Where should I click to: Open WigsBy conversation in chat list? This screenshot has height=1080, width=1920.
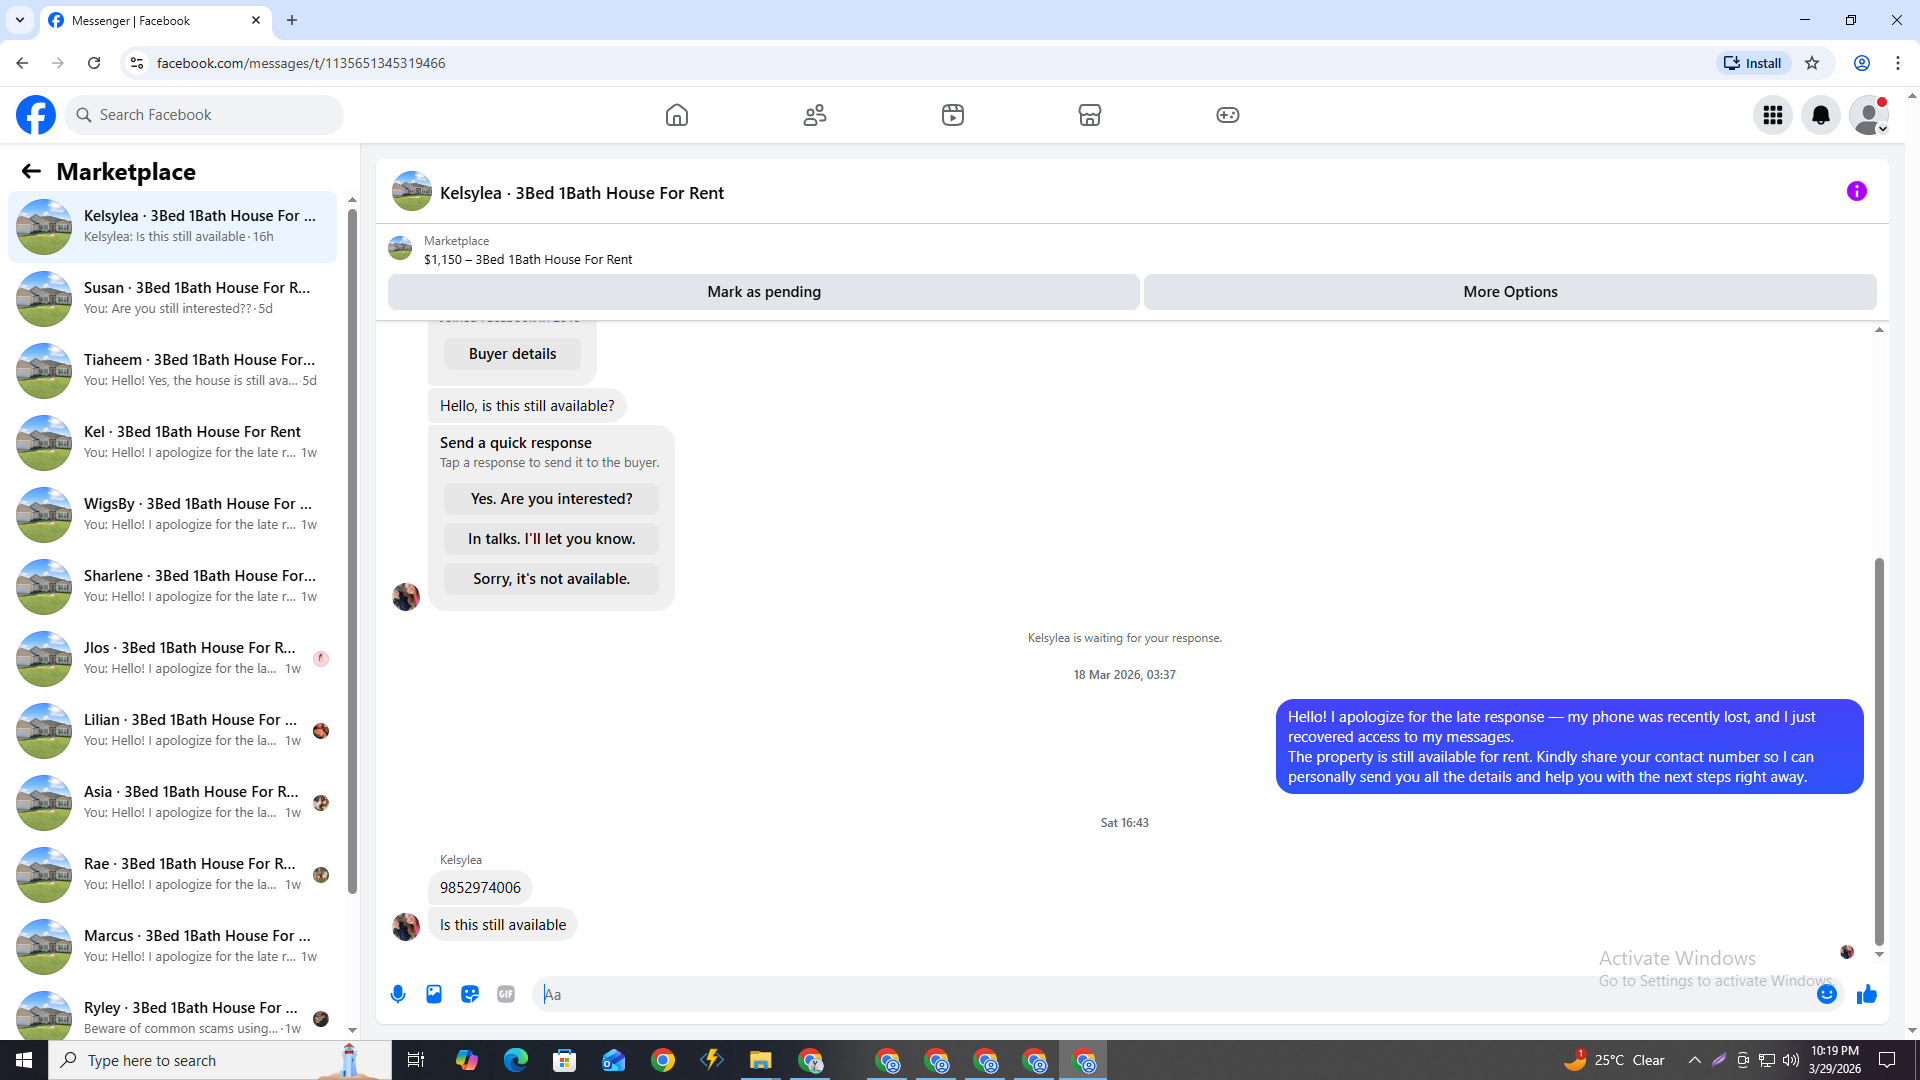click(x=173, y=515)
